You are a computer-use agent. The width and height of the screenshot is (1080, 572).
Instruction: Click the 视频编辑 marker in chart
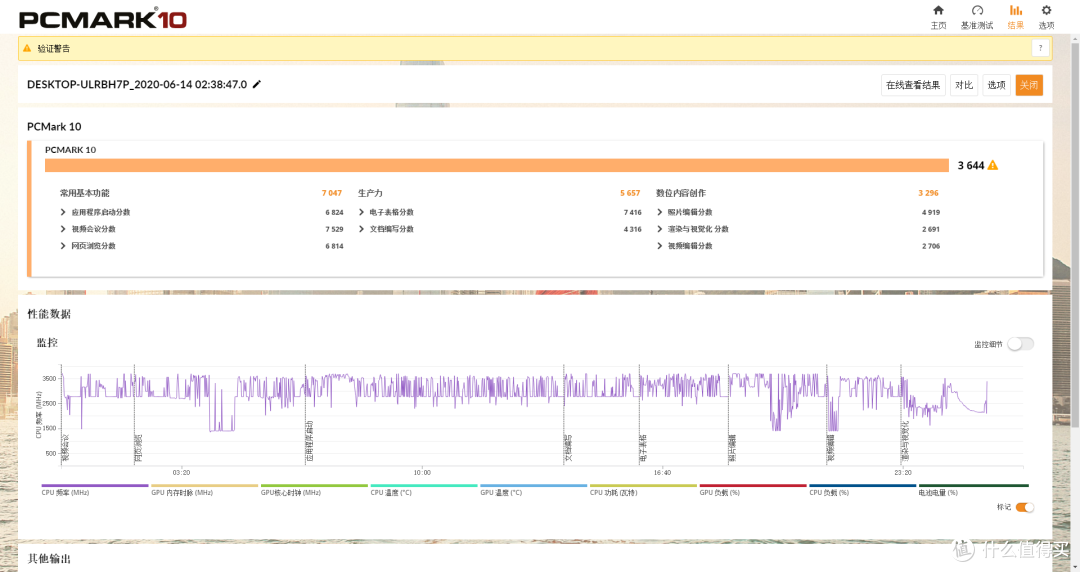tap(831, 448)
